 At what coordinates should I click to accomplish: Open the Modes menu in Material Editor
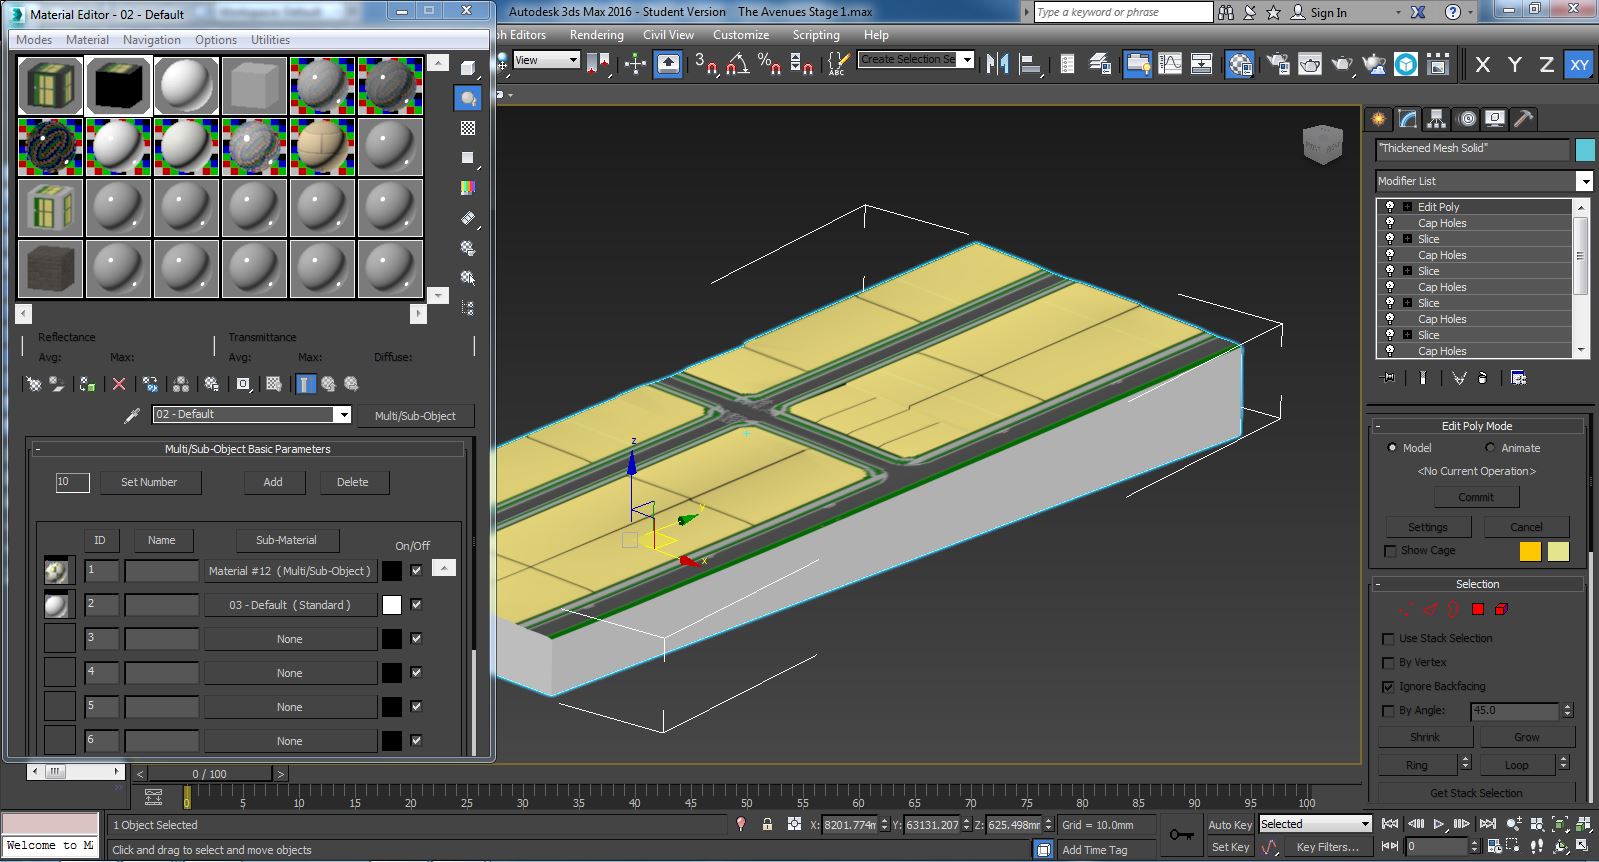click(x=34, y=40)
